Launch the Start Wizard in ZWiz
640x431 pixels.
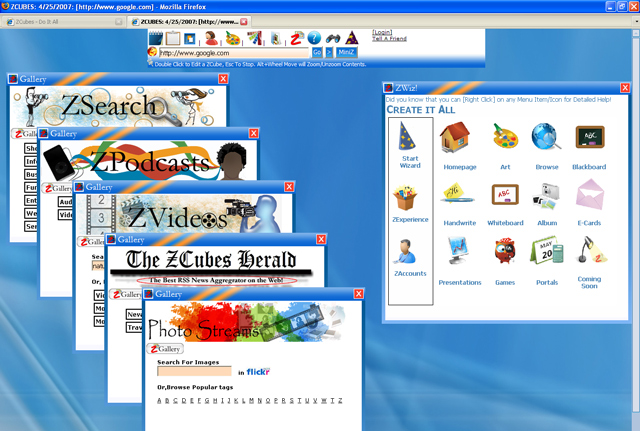(410, 145)
